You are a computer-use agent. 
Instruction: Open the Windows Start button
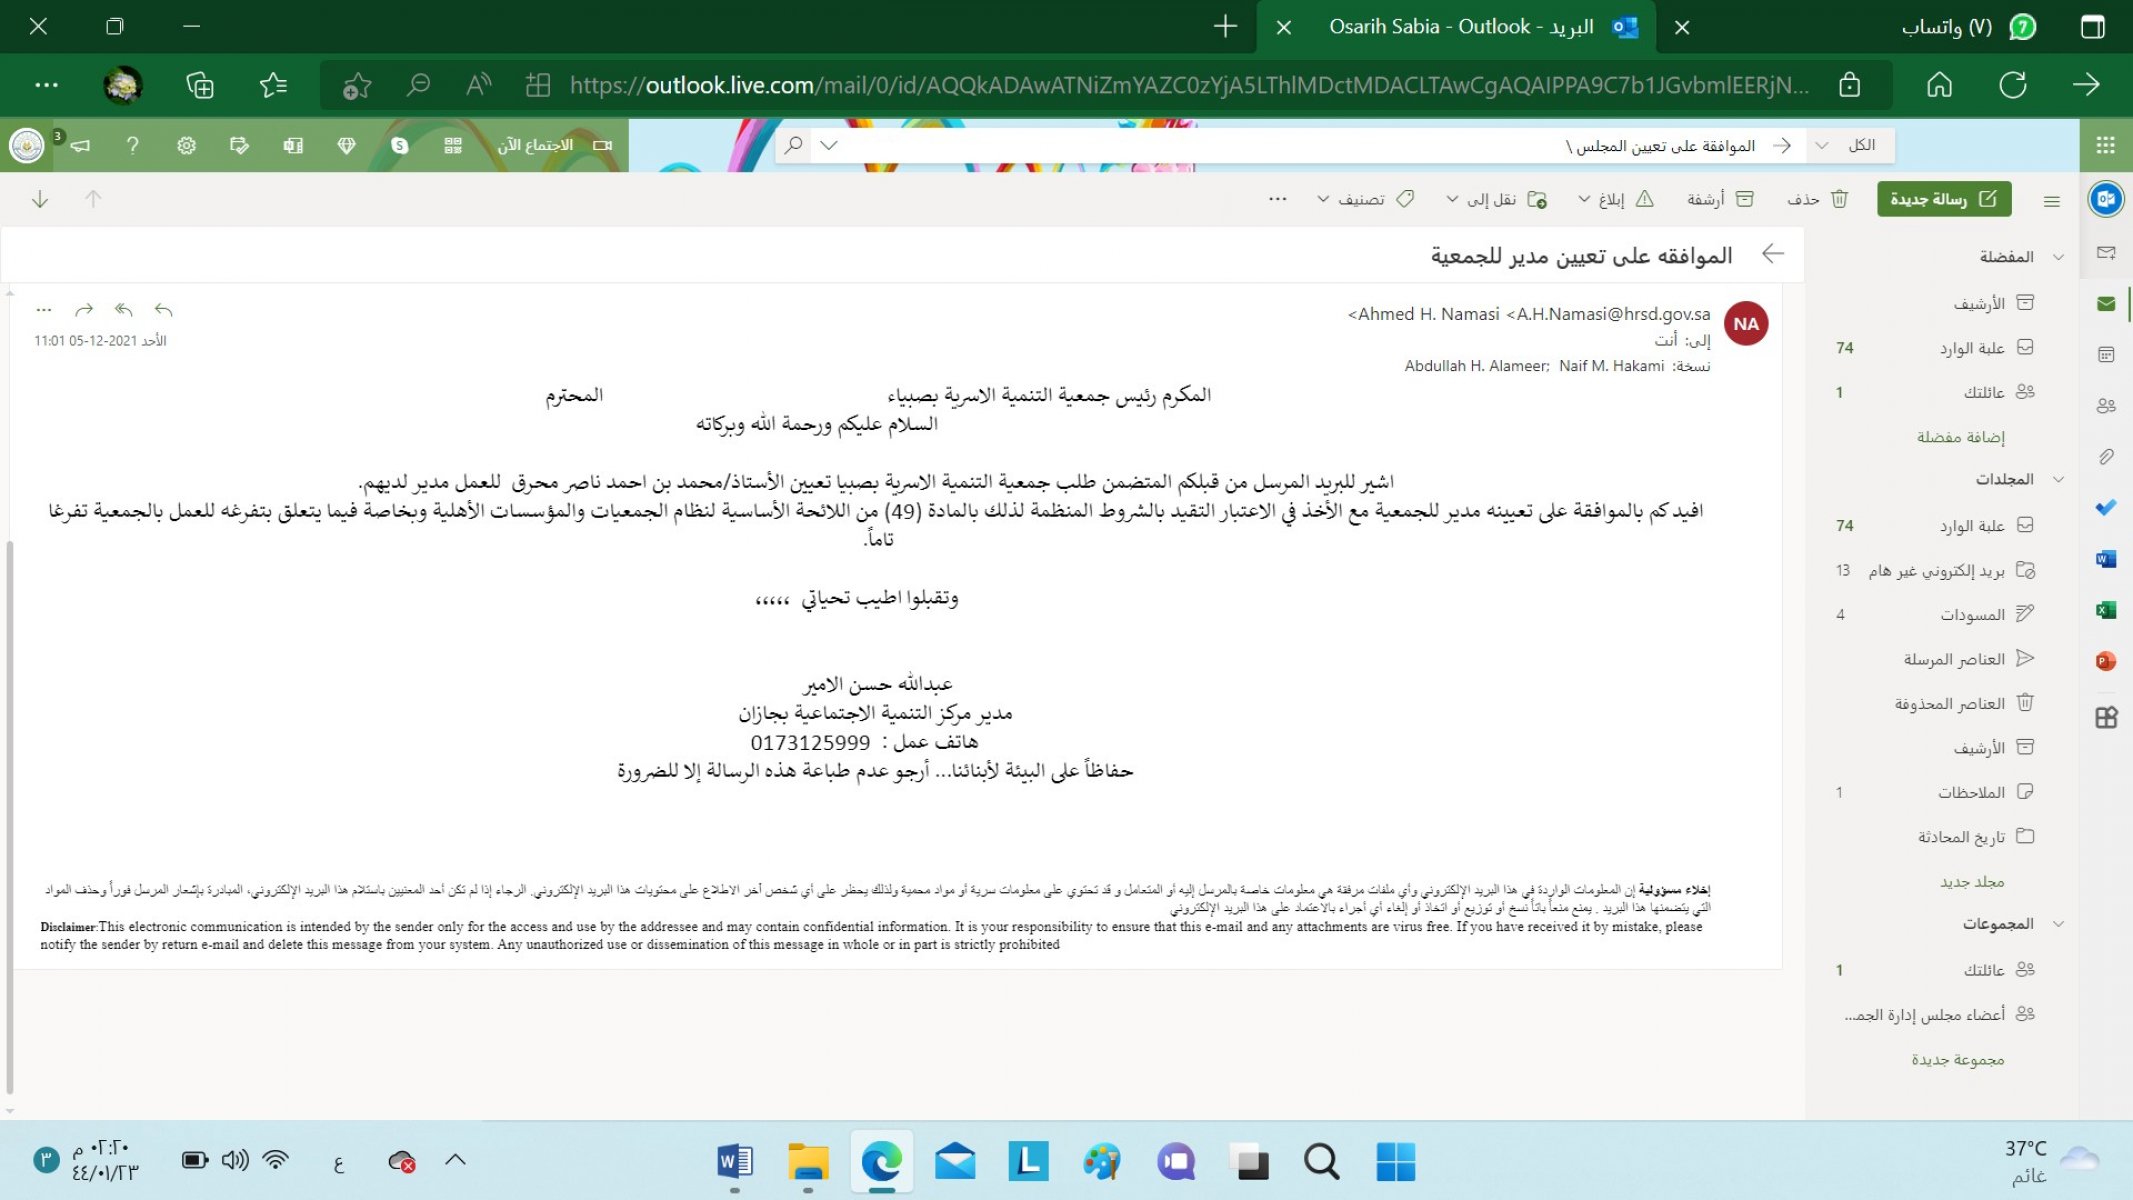pyautogui.click(x=1395, y=1162)
